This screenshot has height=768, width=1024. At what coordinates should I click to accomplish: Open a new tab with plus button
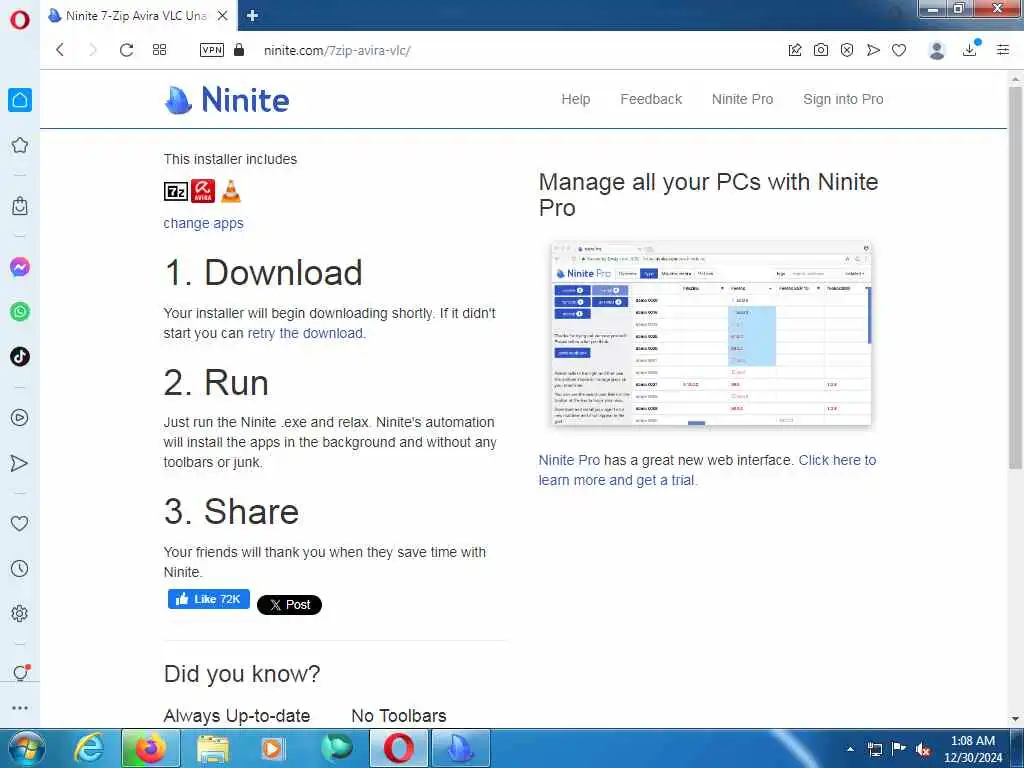coord(253,16)
